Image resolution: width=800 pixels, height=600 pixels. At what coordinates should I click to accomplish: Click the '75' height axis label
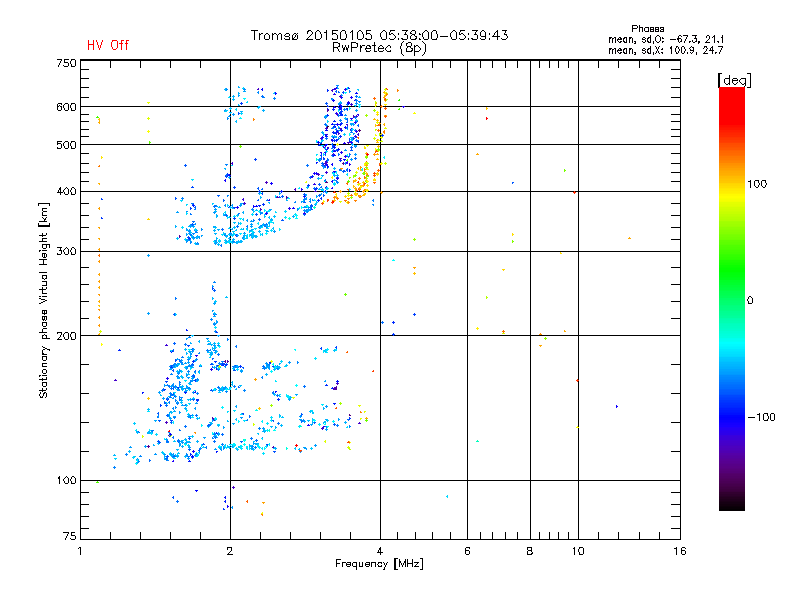(x=70, y=536)
